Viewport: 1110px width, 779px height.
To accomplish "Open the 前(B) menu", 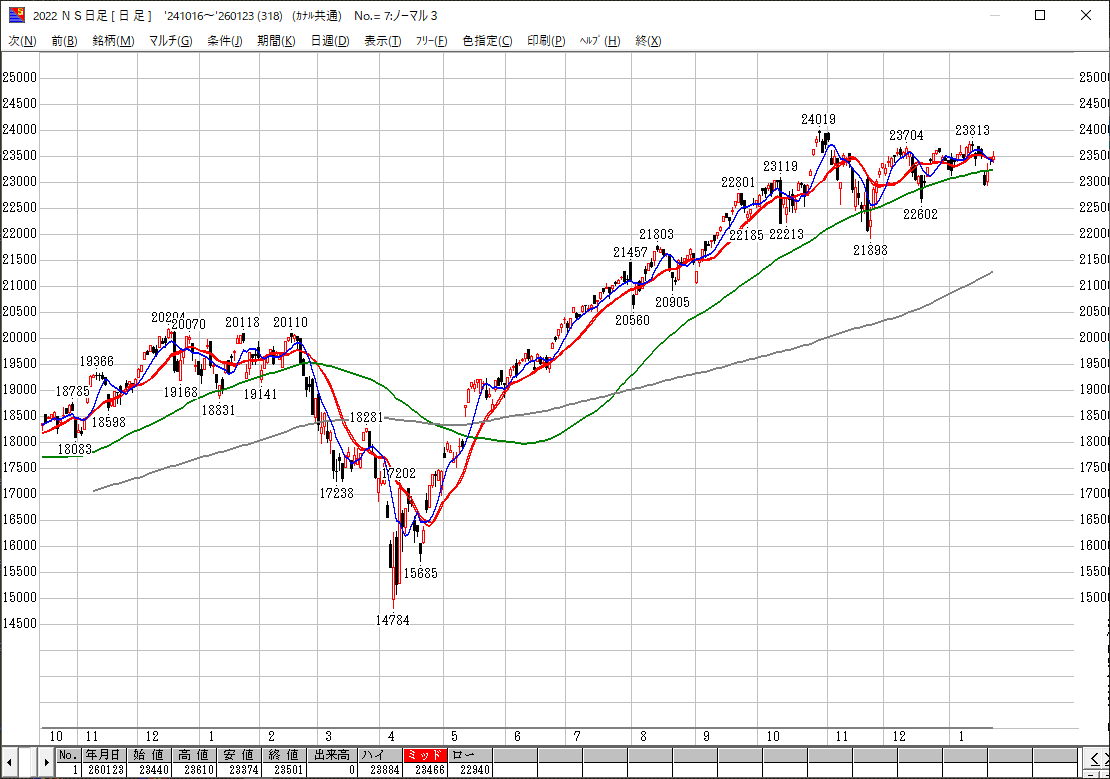I will pos(64,41).
